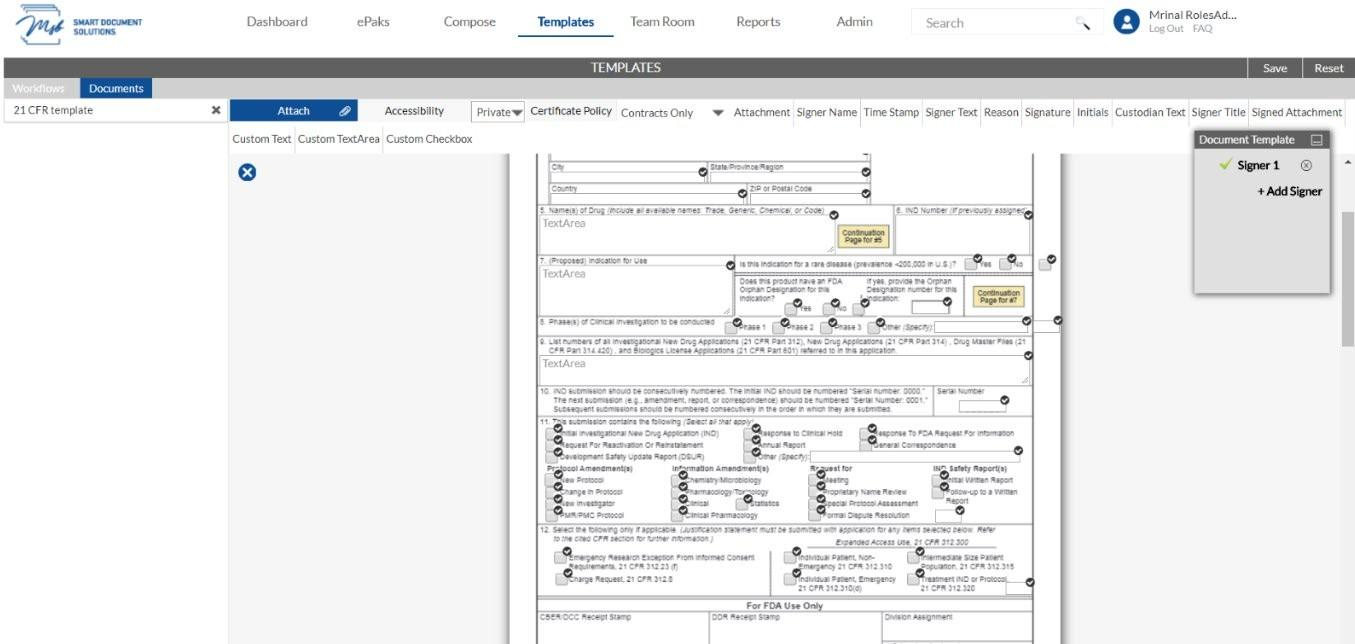Click the Smart Document Solutions logo
Screen dimensions: 1355x644
[x=80, y=26]
